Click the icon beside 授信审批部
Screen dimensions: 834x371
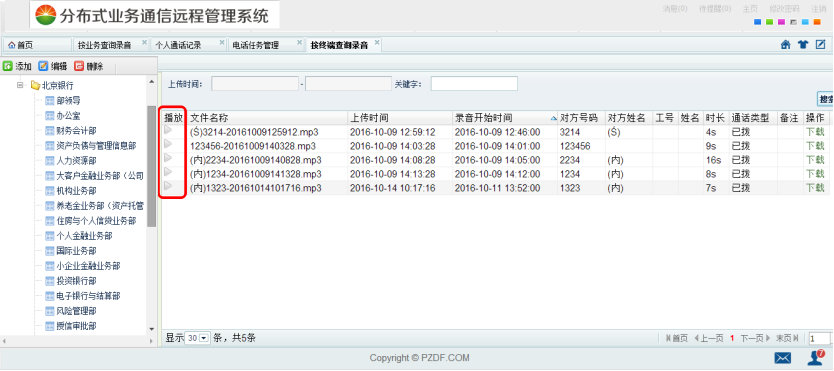point(50,326)
